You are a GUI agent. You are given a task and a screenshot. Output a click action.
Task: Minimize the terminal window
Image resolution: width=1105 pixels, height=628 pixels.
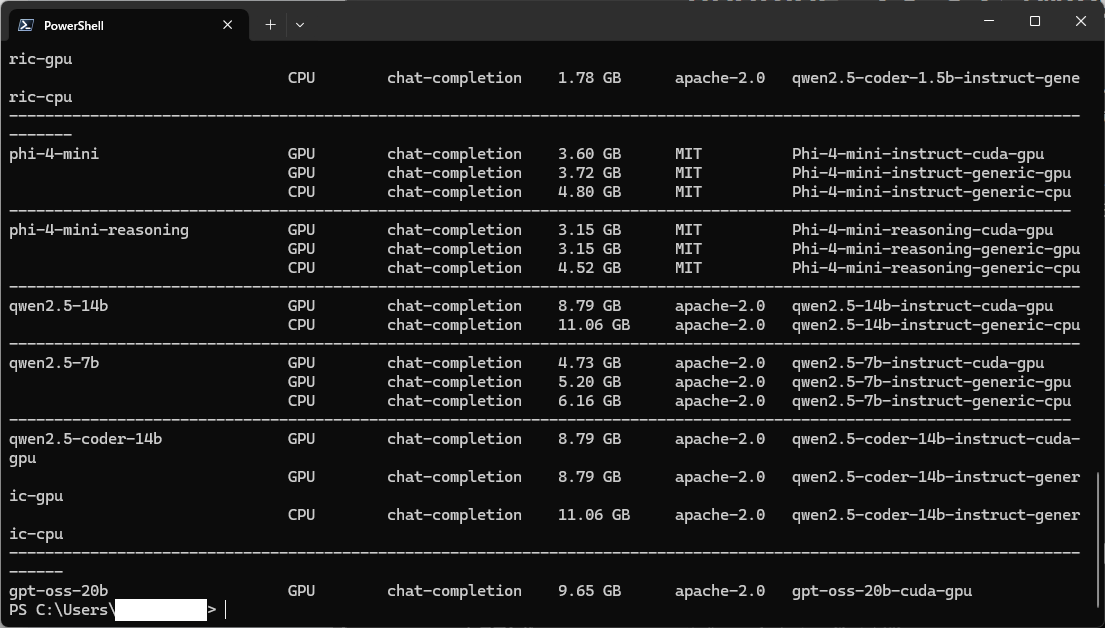[989, 21]
